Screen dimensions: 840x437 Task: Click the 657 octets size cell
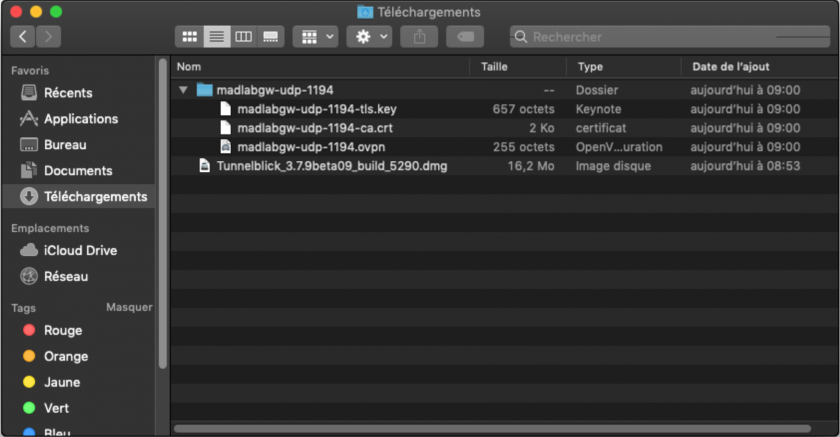523,109
